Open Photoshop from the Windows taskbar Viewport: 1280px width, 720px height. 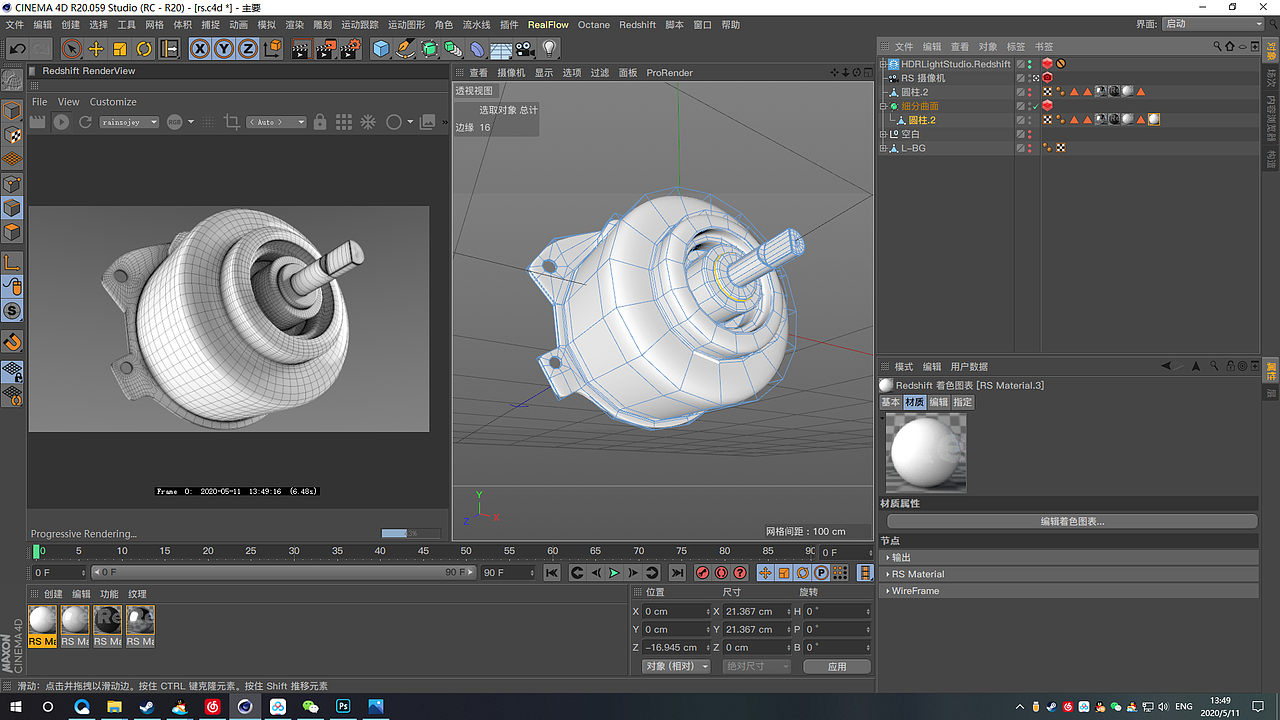coord(343,706)
